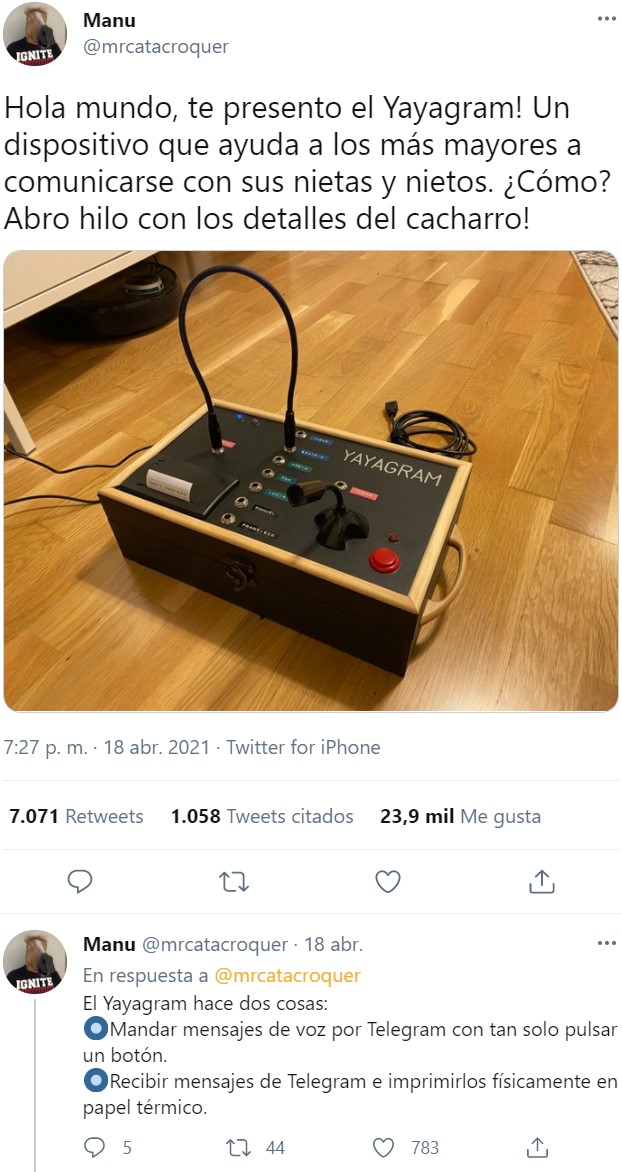Open Manu's avatar on the reply tweet
The width and height of the screenshot is (622, 1172).
35,963
